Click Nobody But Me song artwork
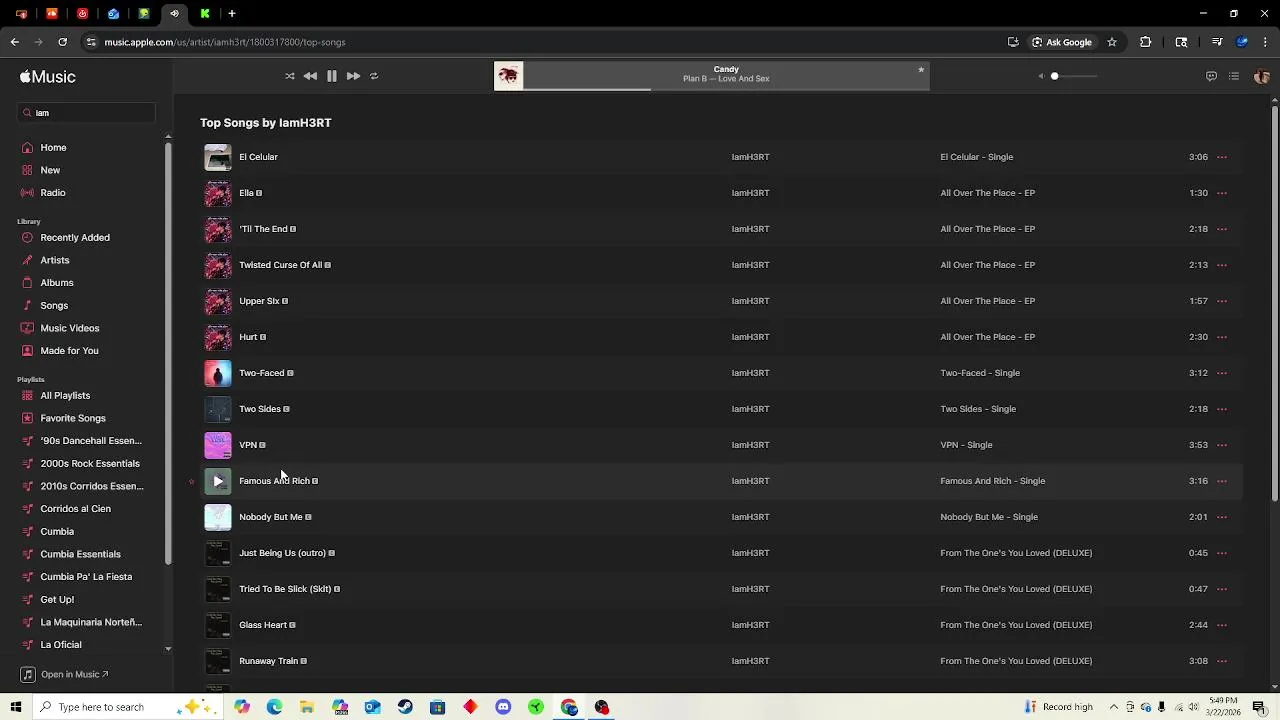The height and width of the screenshot is (720, 1280). (218, 517)
